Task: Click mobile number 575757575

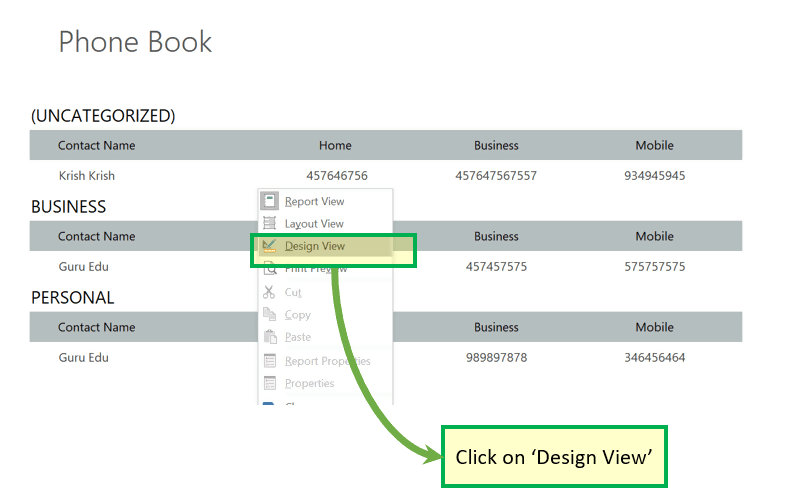Action: tap(654, 267)
